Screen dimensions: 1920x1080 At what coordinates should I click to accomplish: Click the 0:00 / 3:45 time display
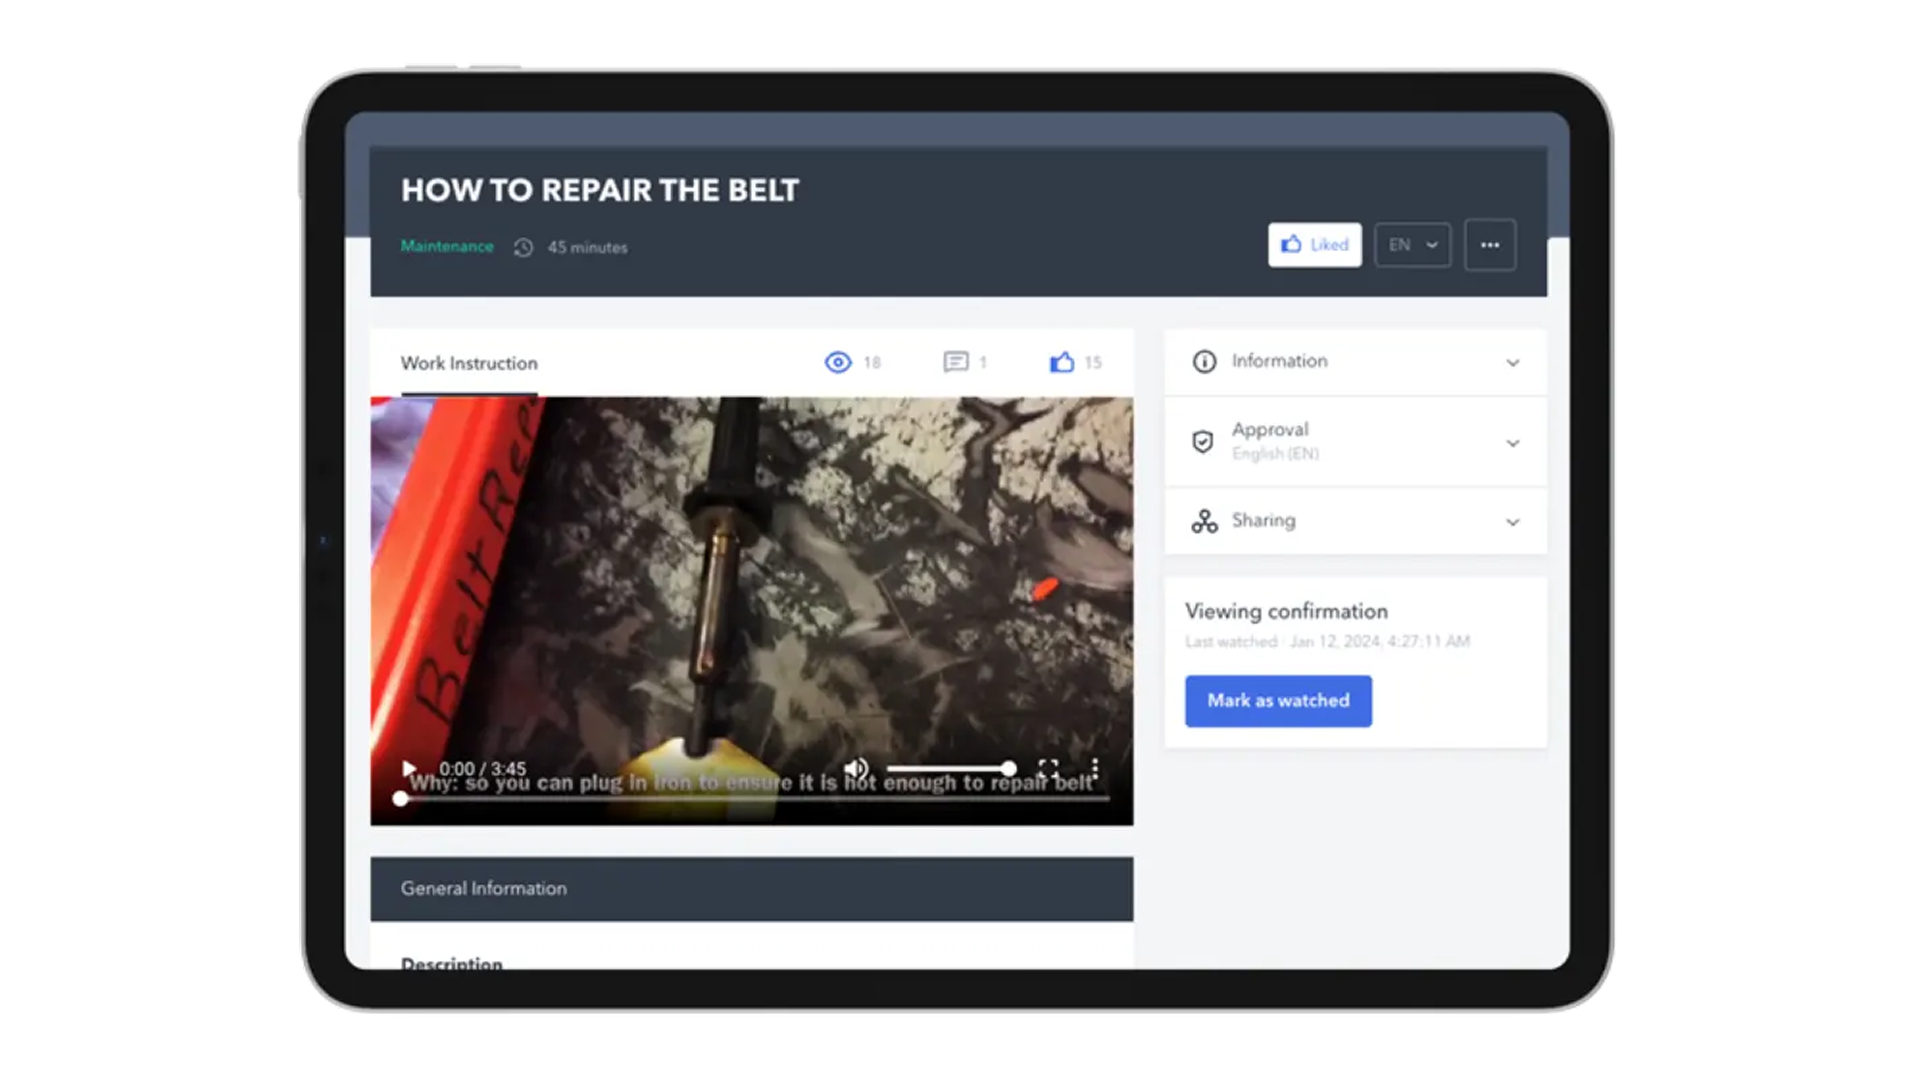[x=482, y=768]
